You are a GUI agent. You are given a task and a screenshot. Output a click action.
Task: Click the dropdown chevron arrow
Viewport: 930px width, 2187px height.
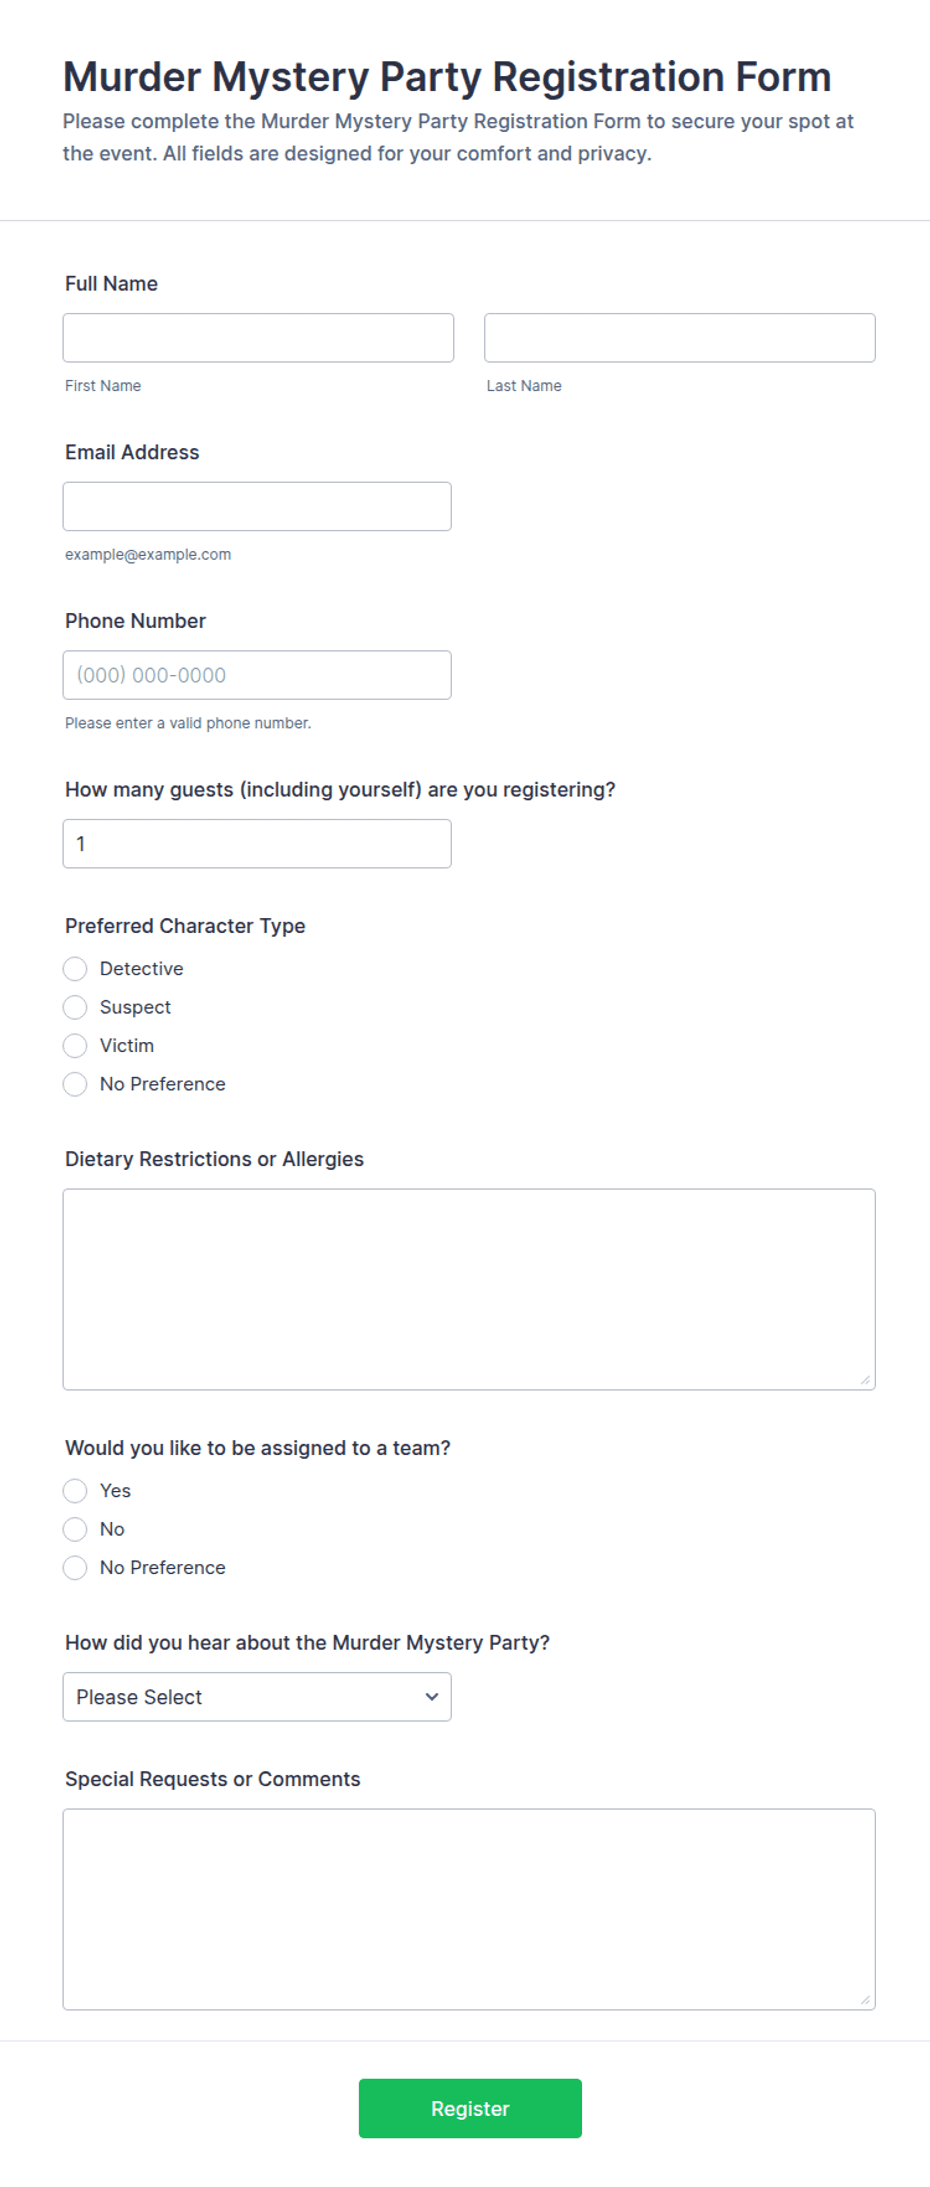click(x=432, y=1697)
